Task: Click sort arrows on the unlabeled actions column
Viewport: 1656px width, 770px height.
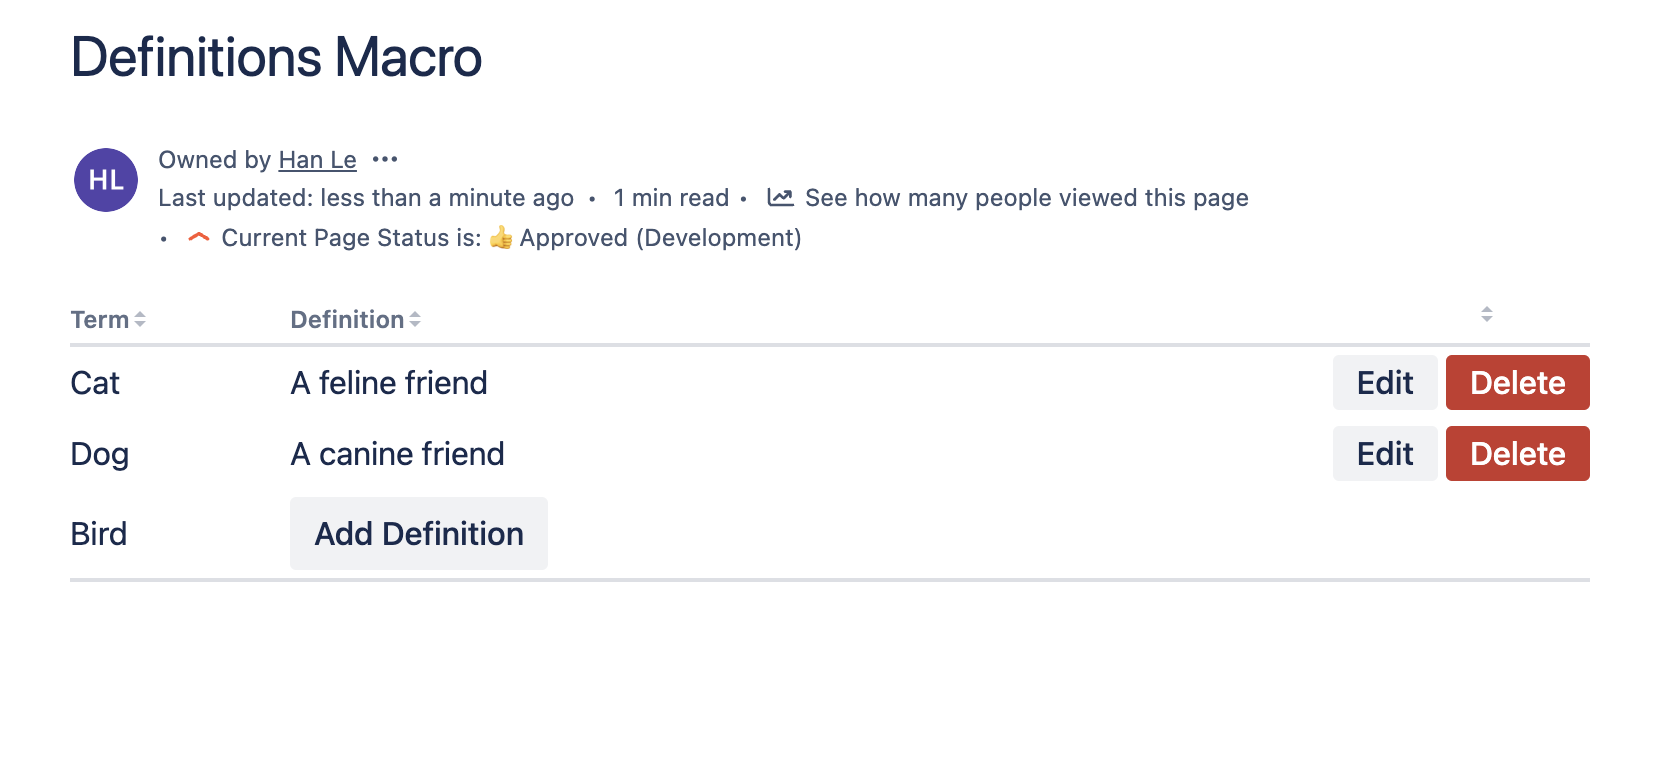Action: tap(1487, 314)
